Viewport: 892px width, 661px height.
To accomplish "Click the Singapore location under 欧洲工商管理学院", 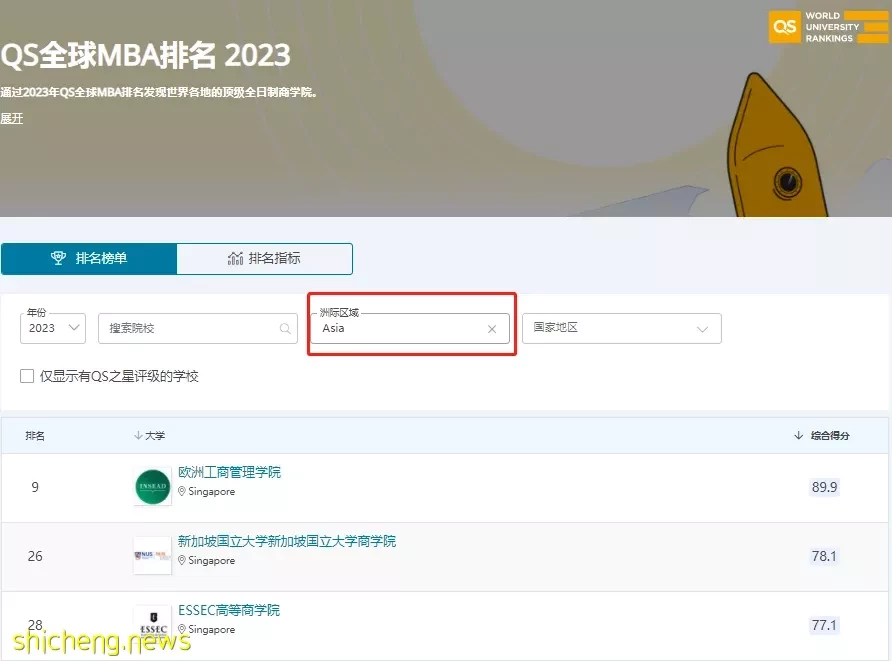I will (207, 491).
